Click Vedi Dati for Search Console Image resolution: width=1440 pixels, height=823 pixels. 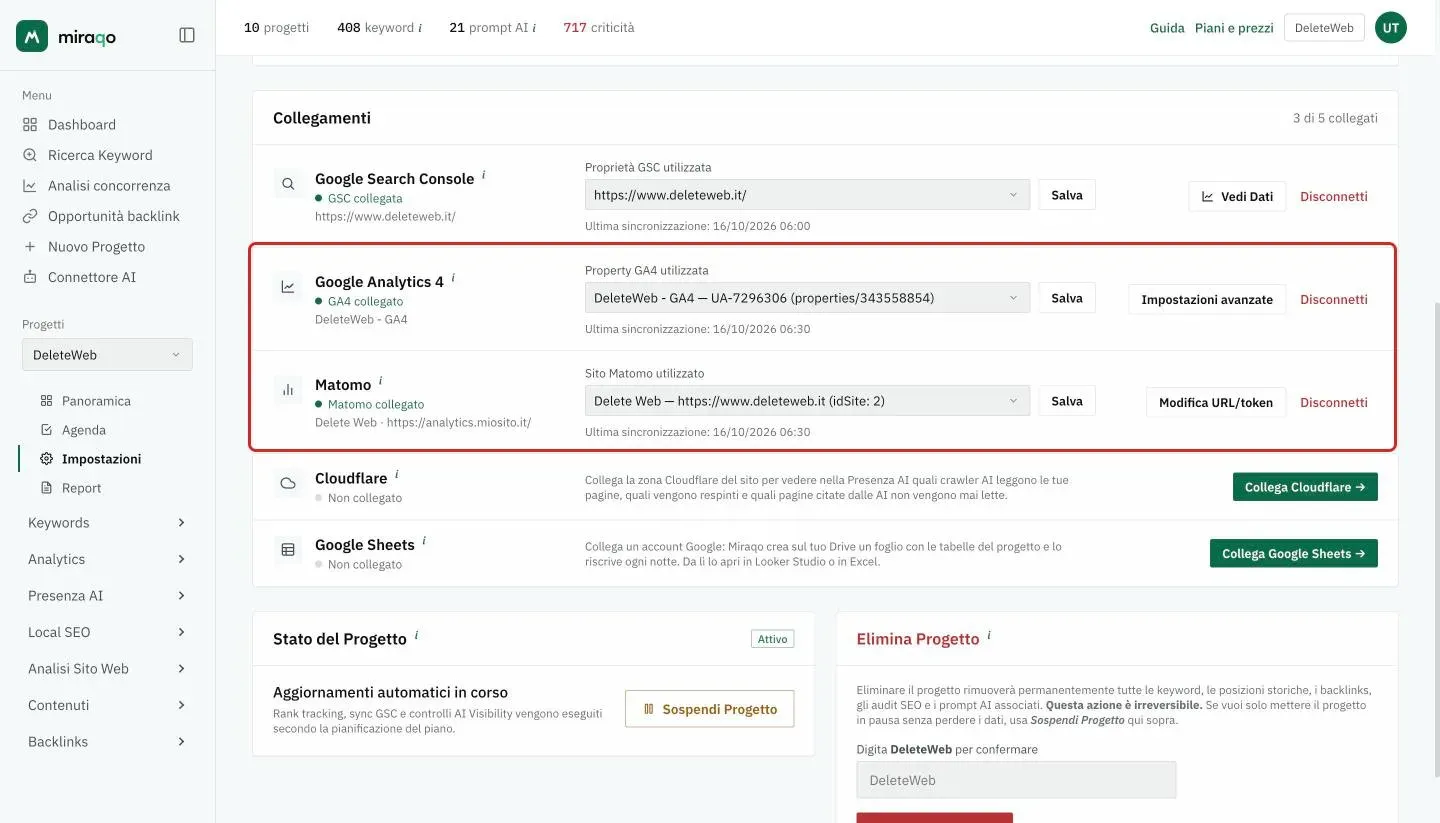point(1237,197)
